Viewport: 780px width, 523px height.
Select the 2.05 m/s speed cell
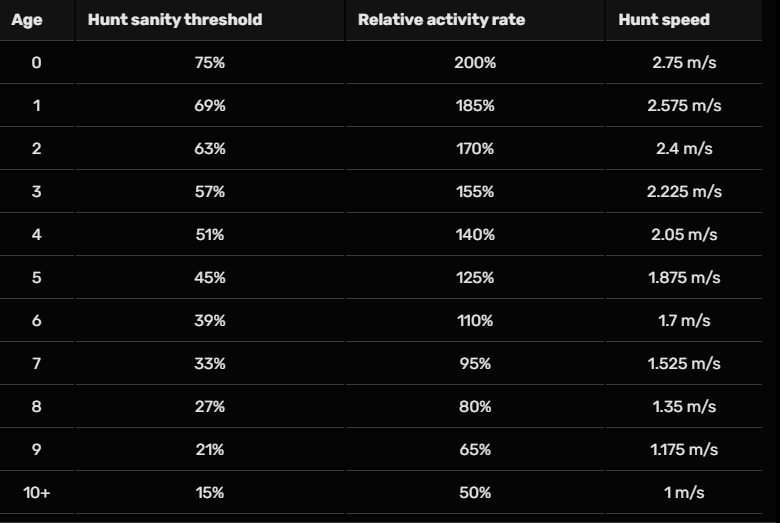click(685, 235)
